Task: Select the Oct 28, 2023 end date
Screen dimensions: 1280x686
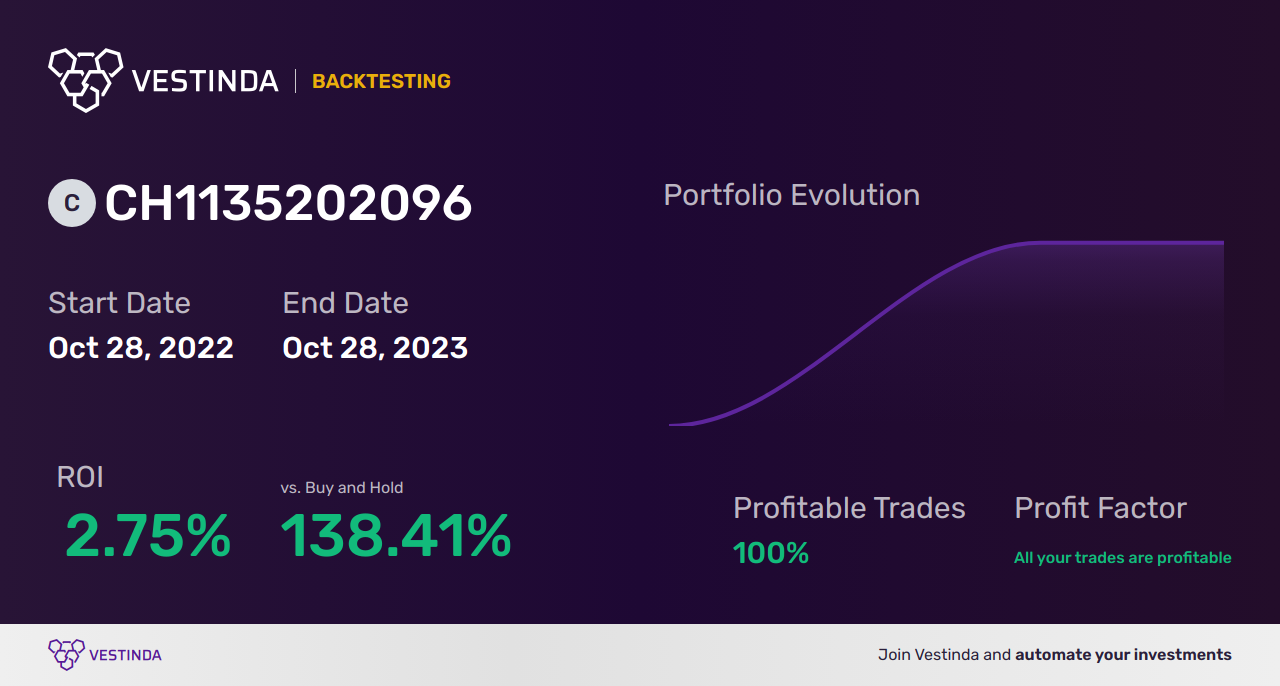Action: click(375, 348)
